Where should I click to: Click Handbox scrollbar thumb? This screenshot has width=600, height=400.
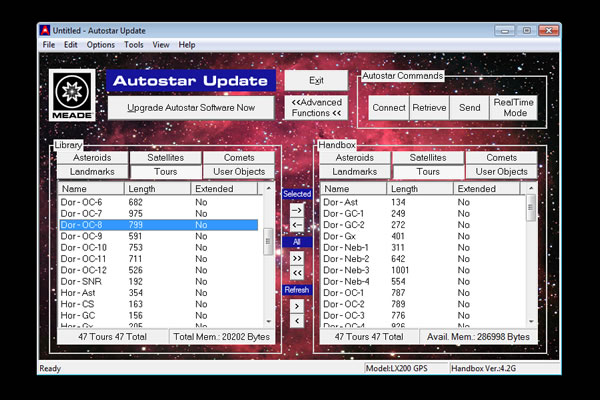point(531,208)
